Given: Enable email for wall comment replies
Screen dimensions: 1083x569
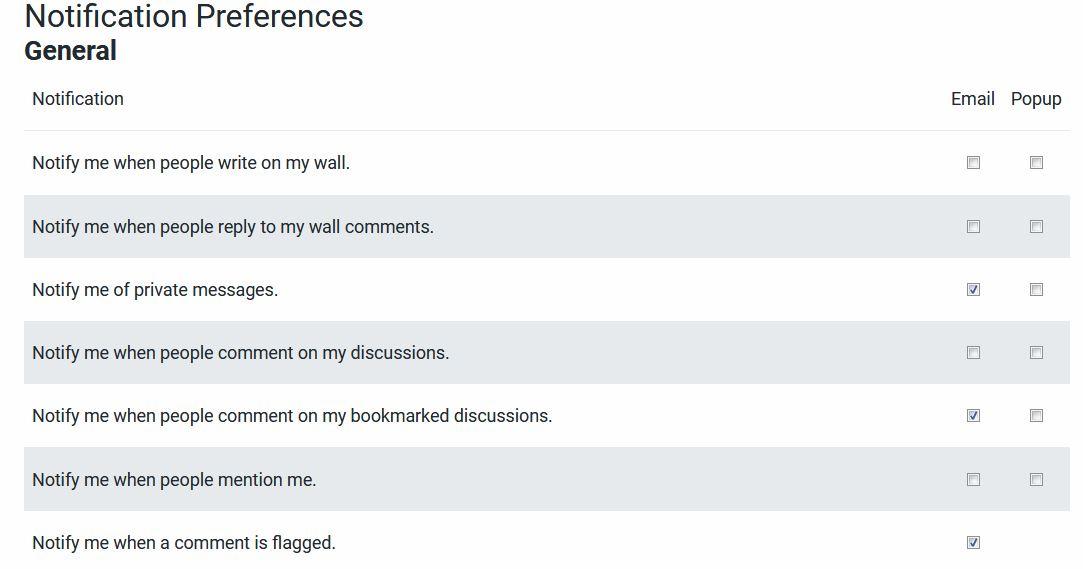Looking at the screenshot, I should click(x=973, y=227).
